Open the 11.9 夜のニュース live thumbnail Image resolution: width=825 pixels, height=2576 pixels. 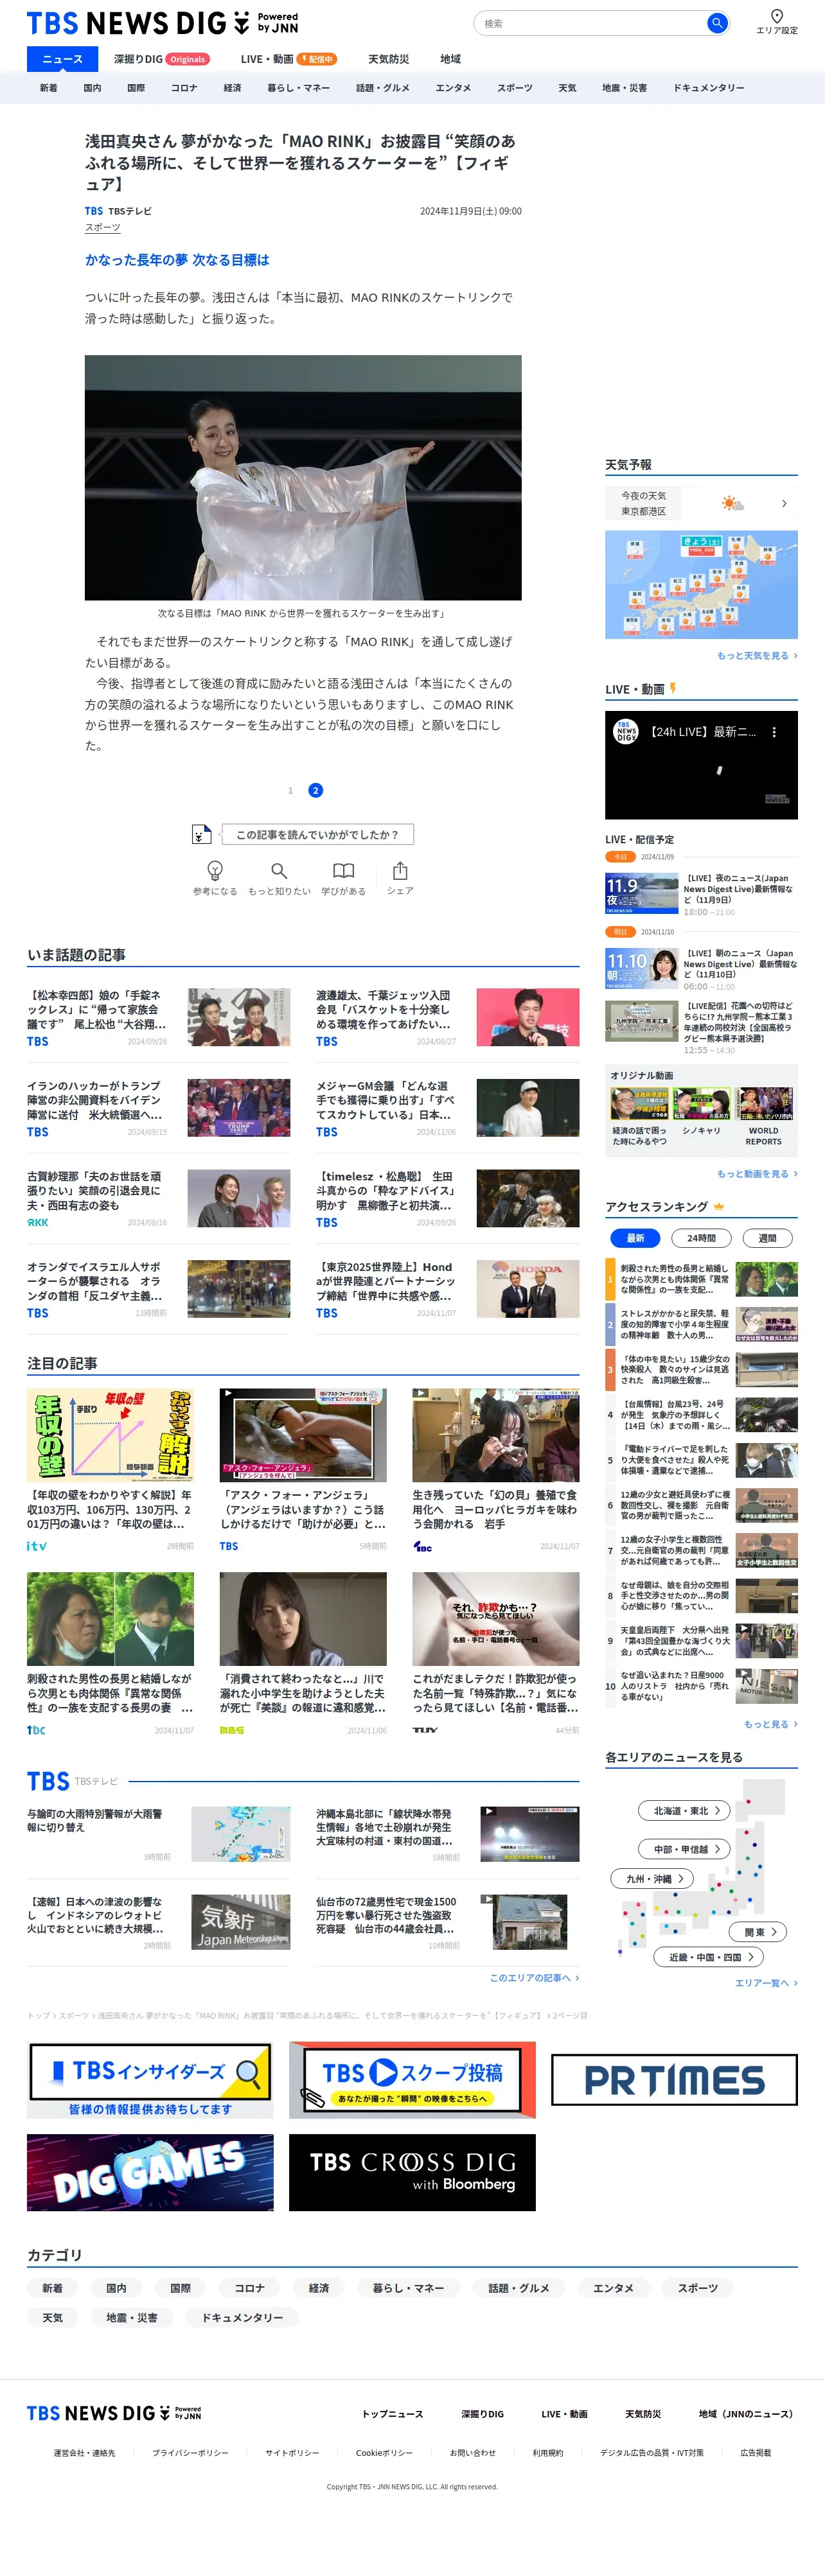click(642, 893)
